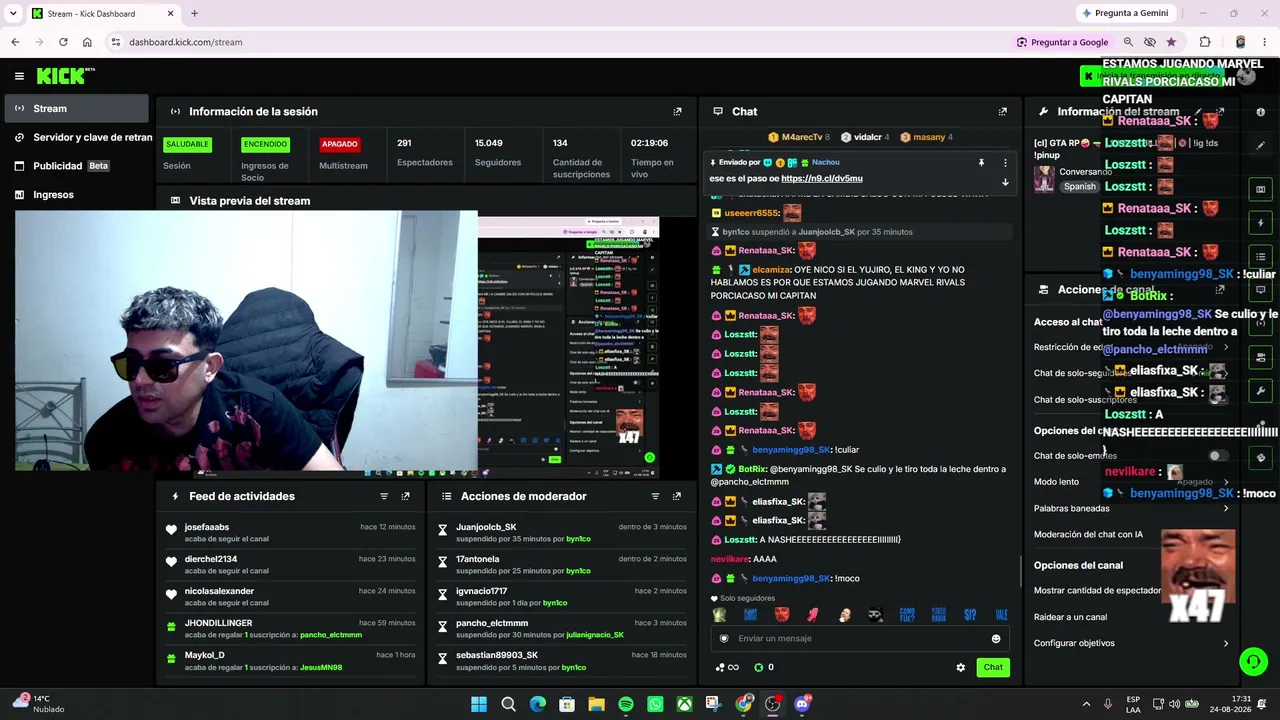
Task: Pop out the Acciones de moderador panel
Action: click(677, 496)
